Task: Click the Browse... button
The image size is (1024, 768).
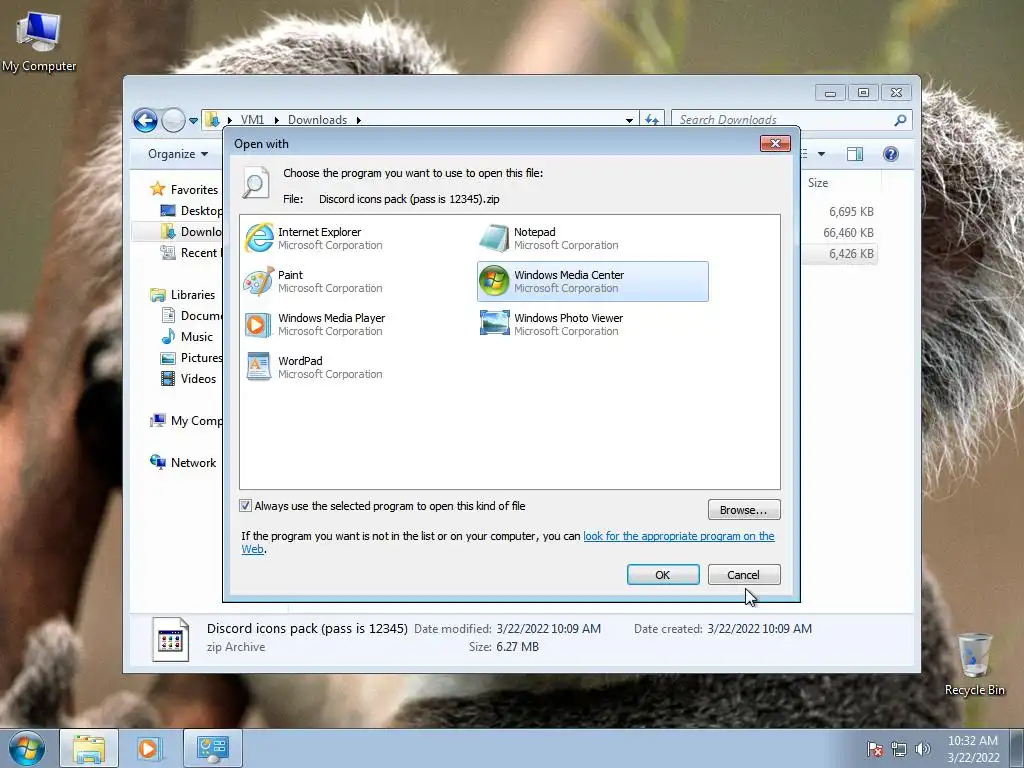Action: click(744, 509)
